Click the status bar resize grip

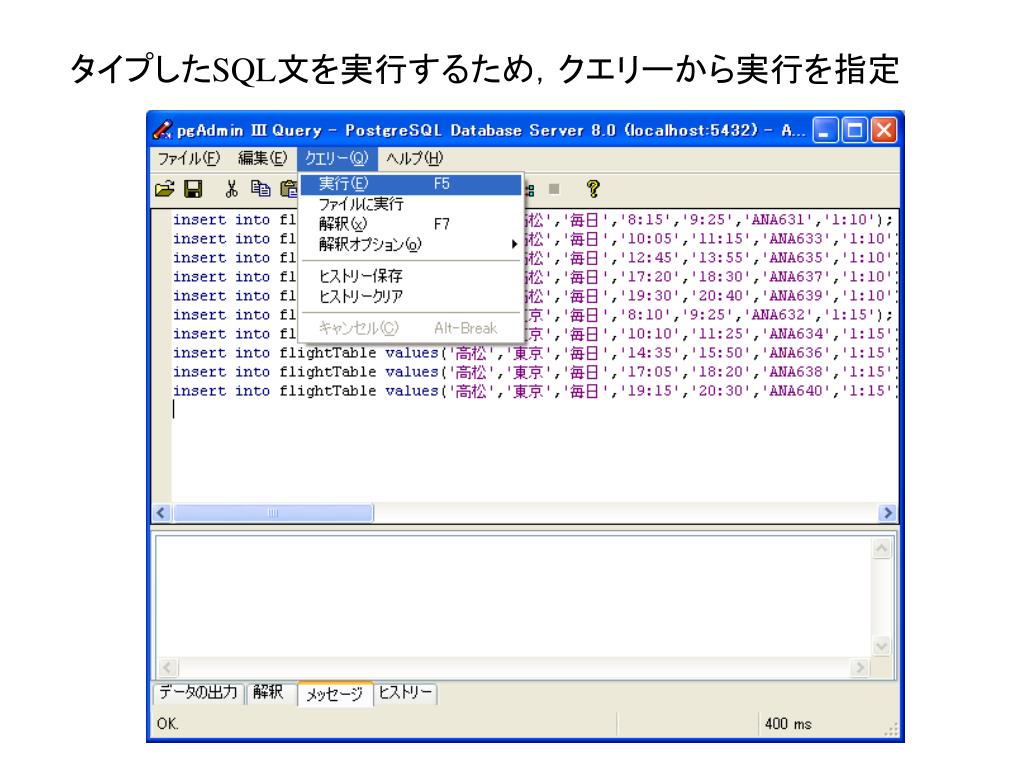point(892,729)
